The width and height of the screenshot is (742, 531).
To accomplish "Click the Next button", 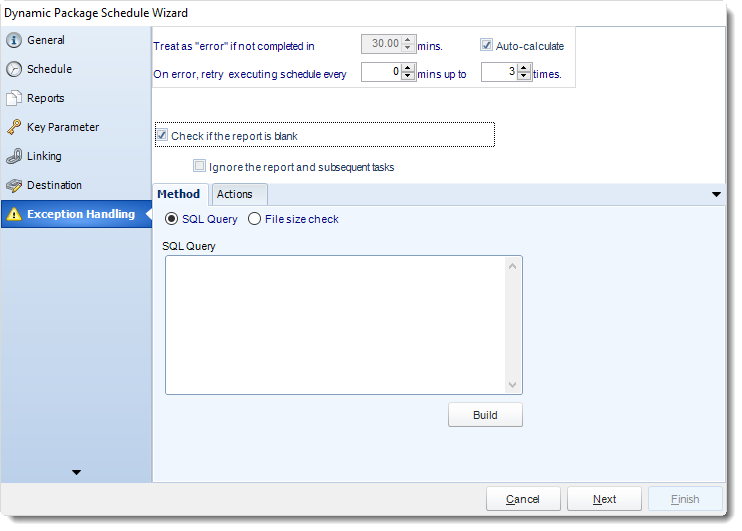I will 605,499.
